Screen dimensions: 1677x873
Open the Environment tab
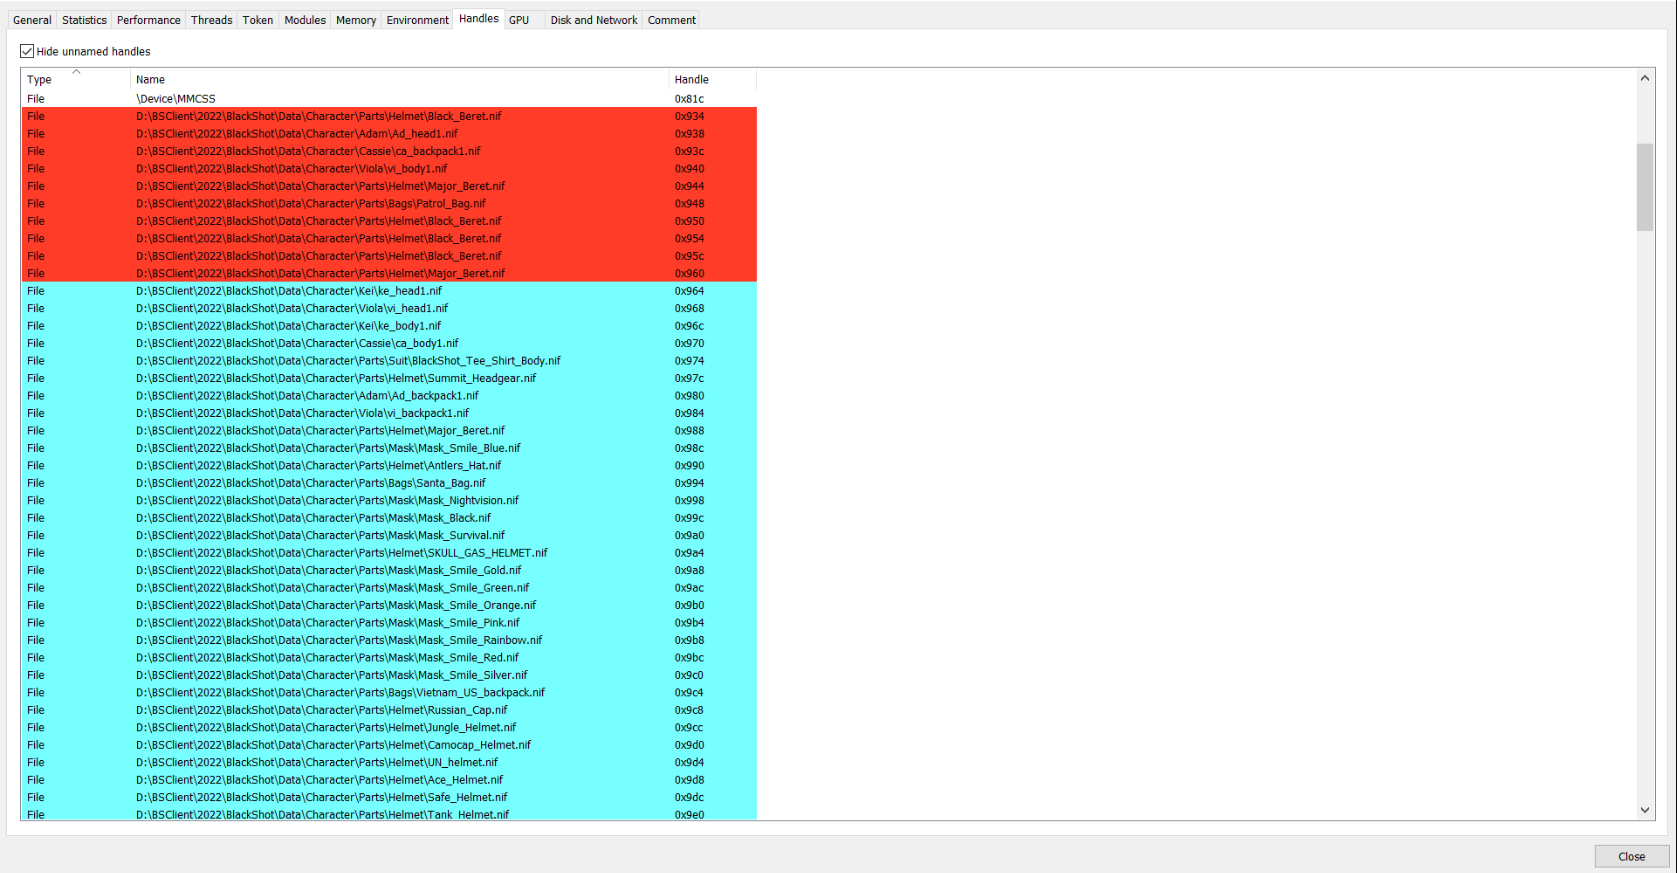[418, 20]
